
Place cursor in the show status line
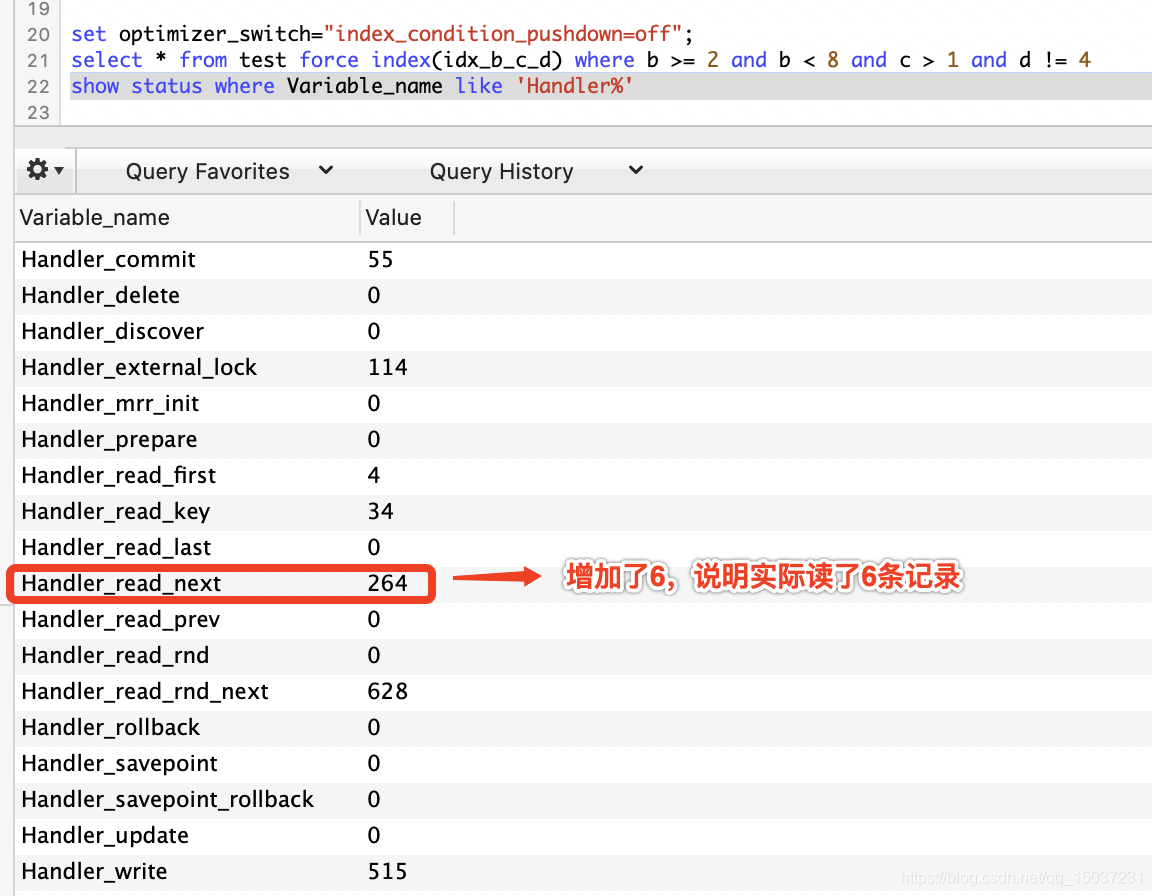click(x=352, y=87)
